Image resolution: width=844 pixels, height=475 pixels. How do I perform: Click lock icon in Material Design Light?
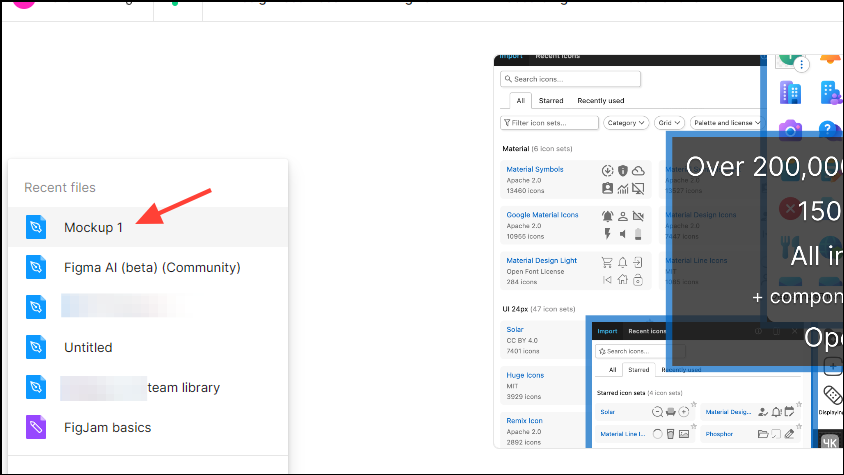point(638,280)
